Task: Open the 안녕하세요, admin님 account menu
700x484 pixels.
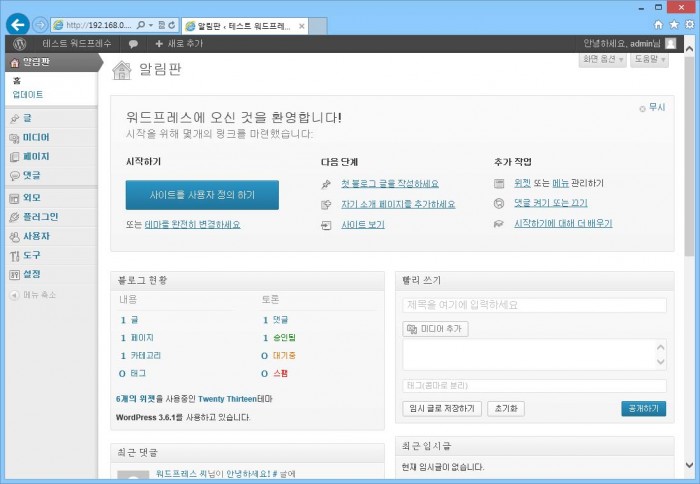Action: [629, 43]
